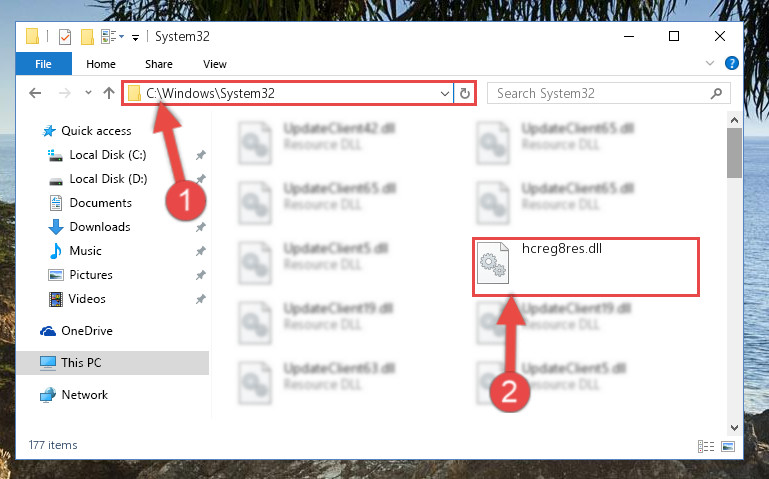Toggle pin beside Videos
This screenshot has height=479, width=769.
coord(200,299)
